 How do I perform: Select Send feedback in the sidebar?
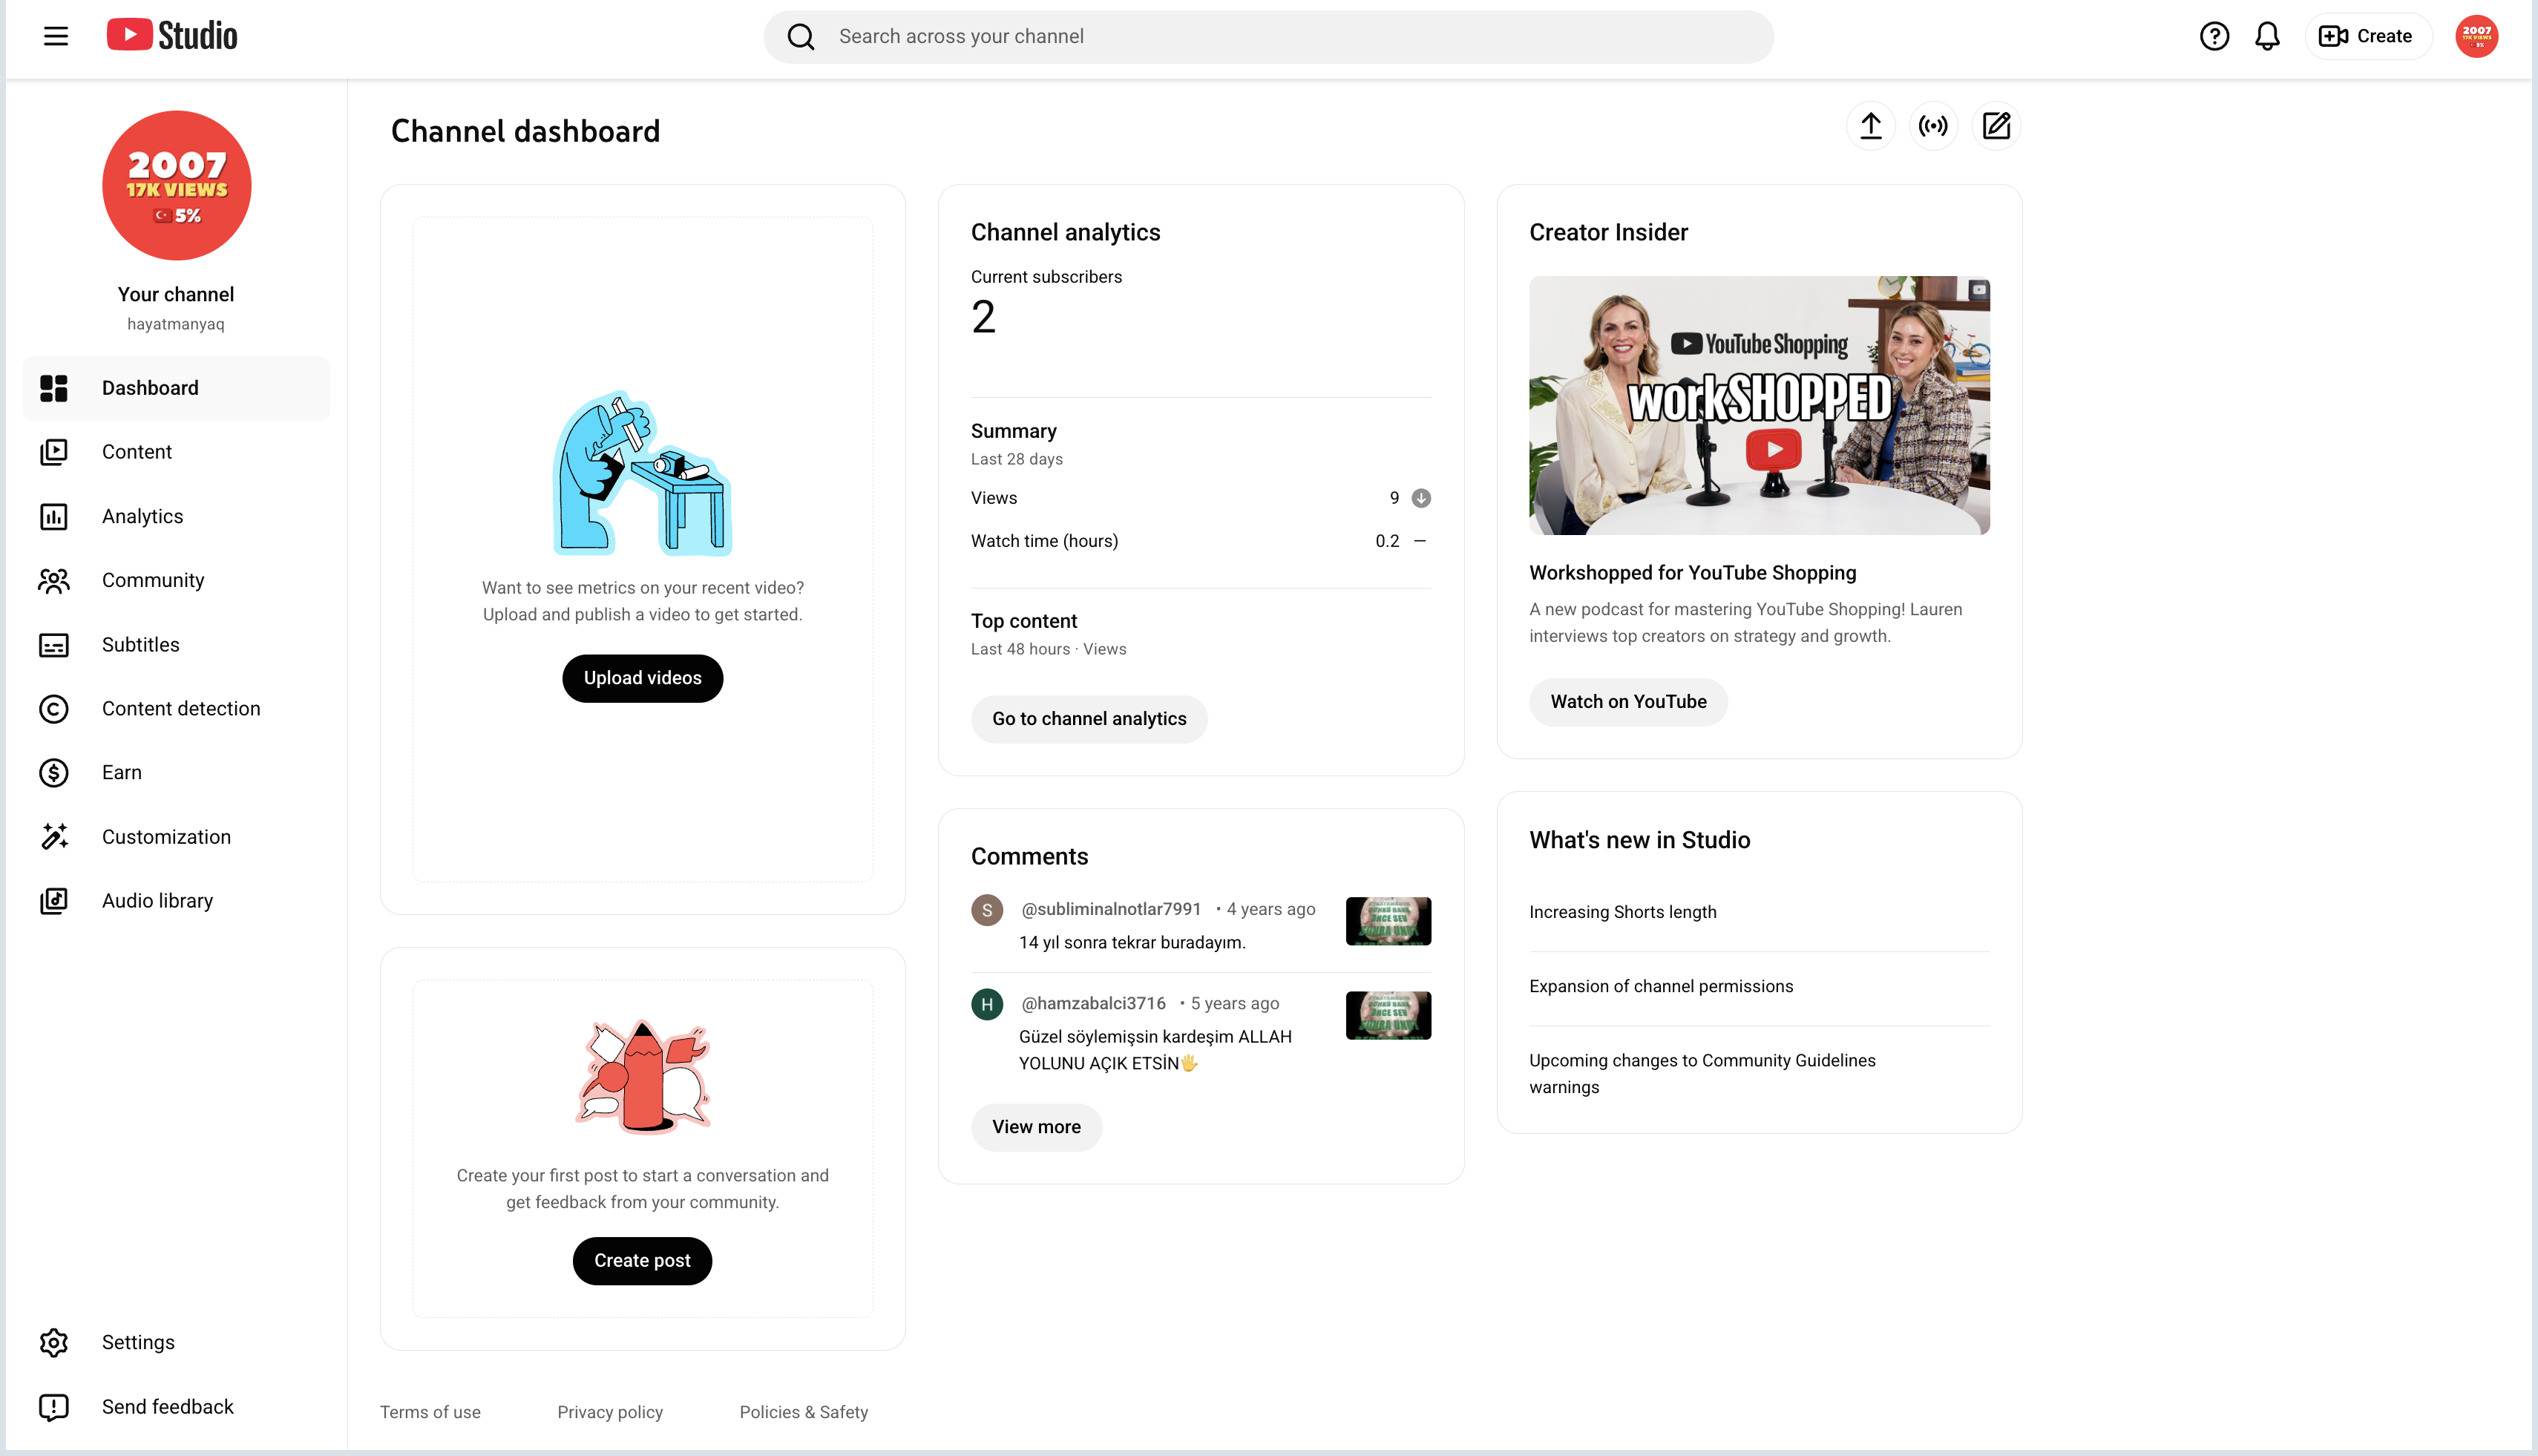176,1407
